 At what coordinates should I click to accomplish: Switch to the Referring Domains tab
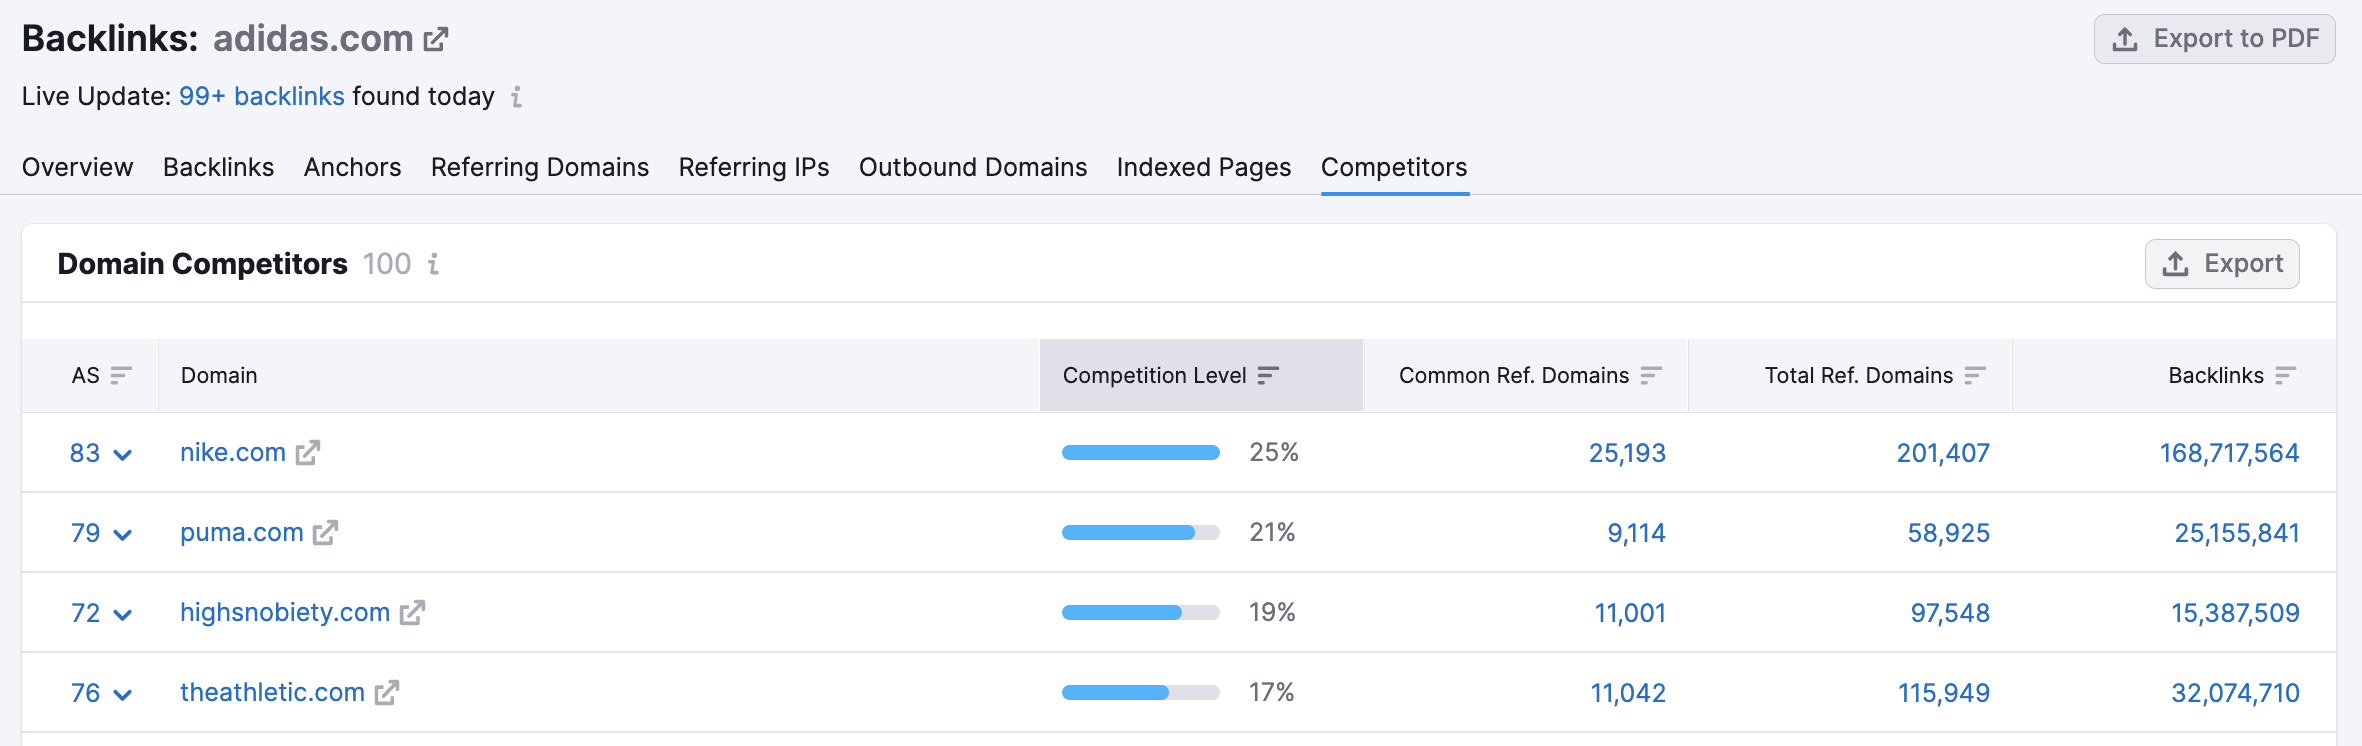[x=539, y=167]
